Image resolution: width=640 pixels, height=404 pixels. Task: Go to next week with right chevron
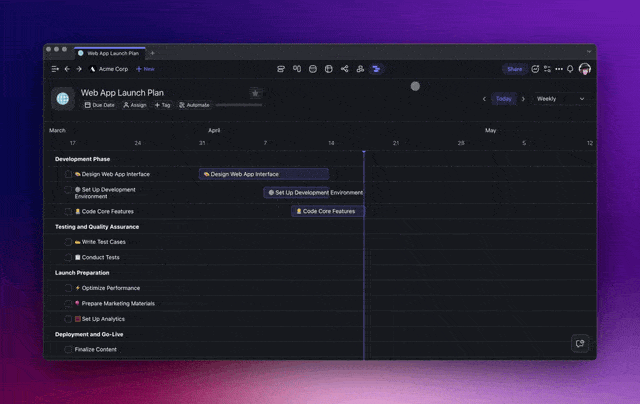[x=523, y=99]
